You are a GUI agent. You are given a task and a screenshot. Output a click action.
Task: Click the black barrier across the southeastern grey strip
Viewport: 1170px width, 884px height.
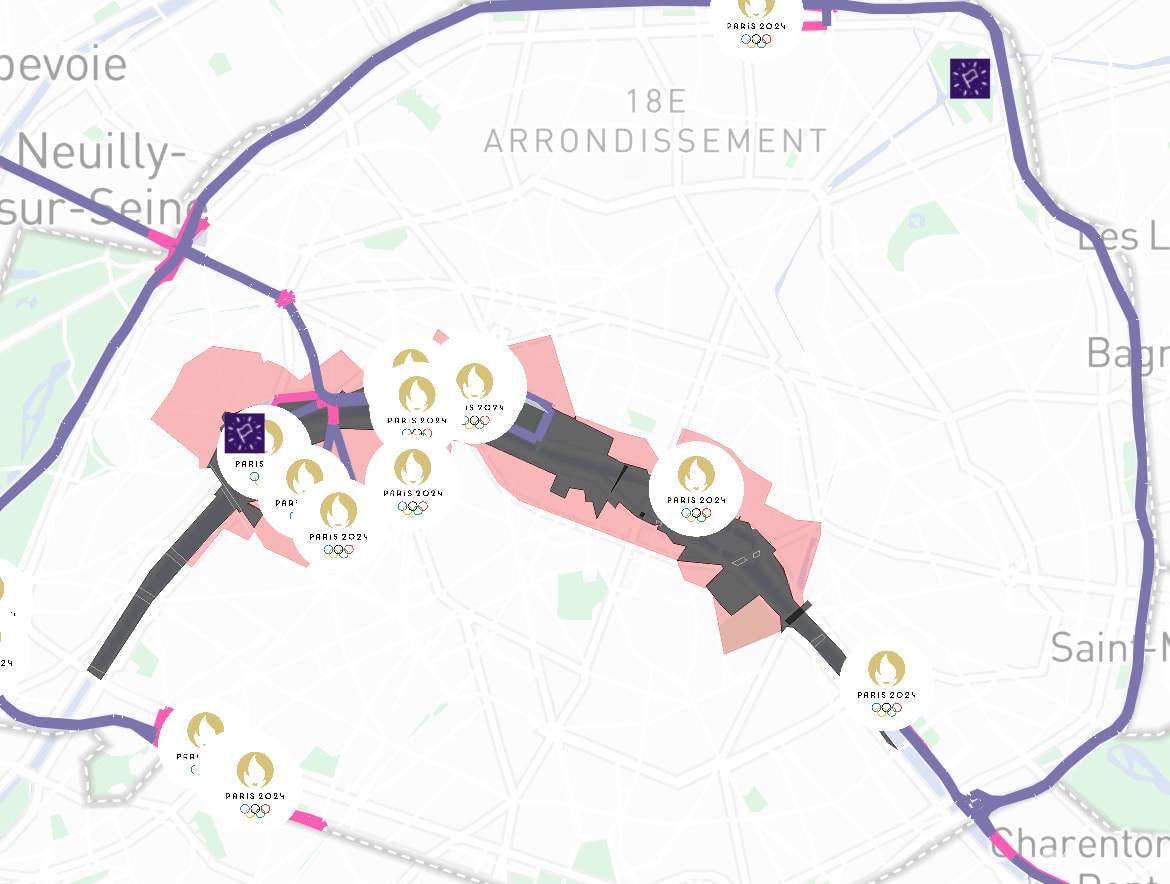click(797, 614)
